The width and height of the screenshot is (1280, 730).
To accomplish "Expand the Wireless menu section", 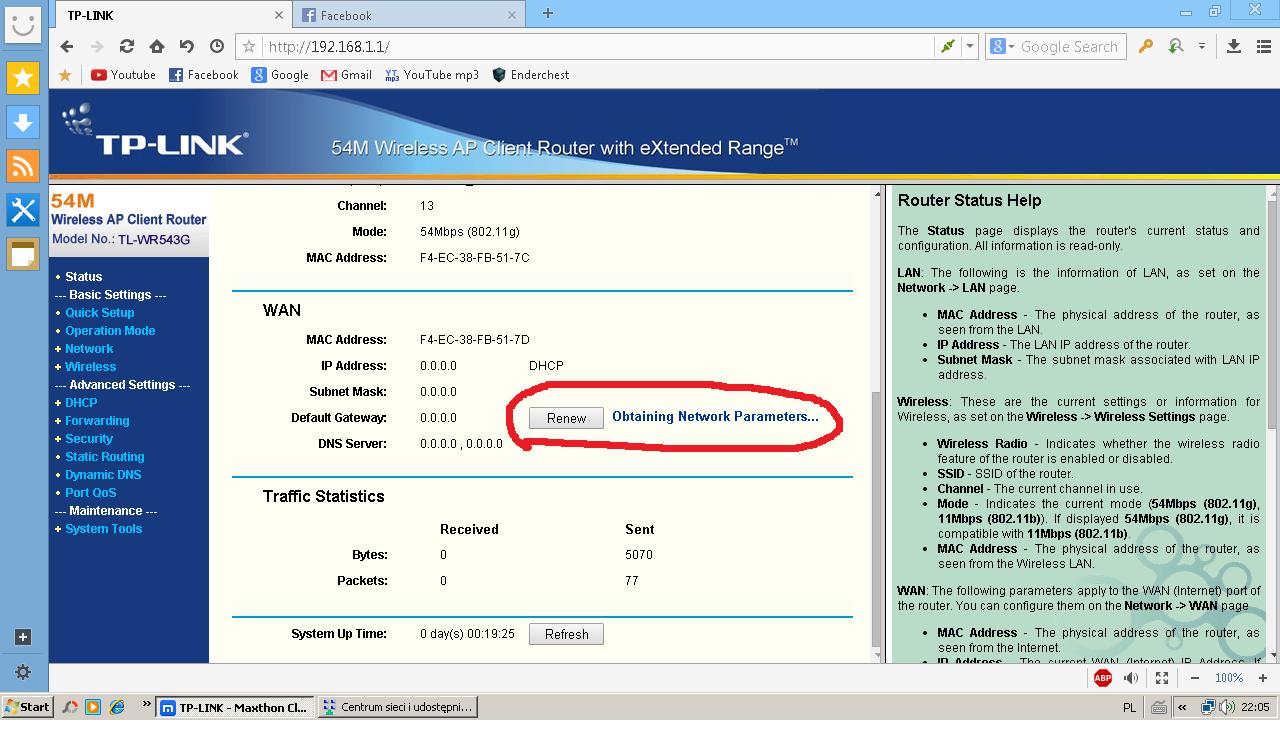I will [90, 367].
